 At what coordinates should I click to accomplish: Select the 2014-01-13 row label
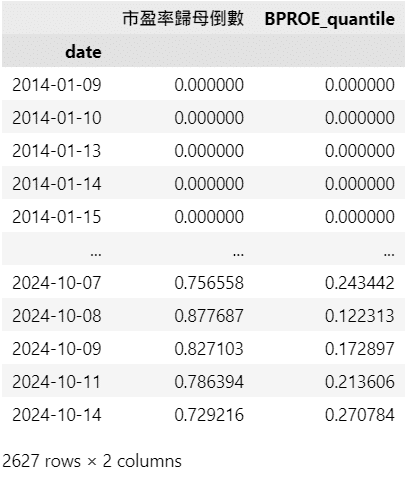[x=57, y=151]
